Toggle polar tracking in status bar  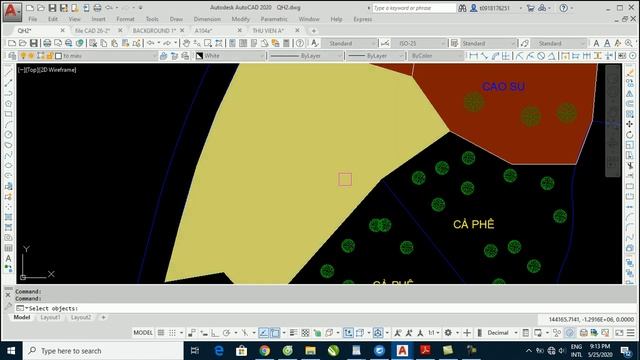point(227,333)
